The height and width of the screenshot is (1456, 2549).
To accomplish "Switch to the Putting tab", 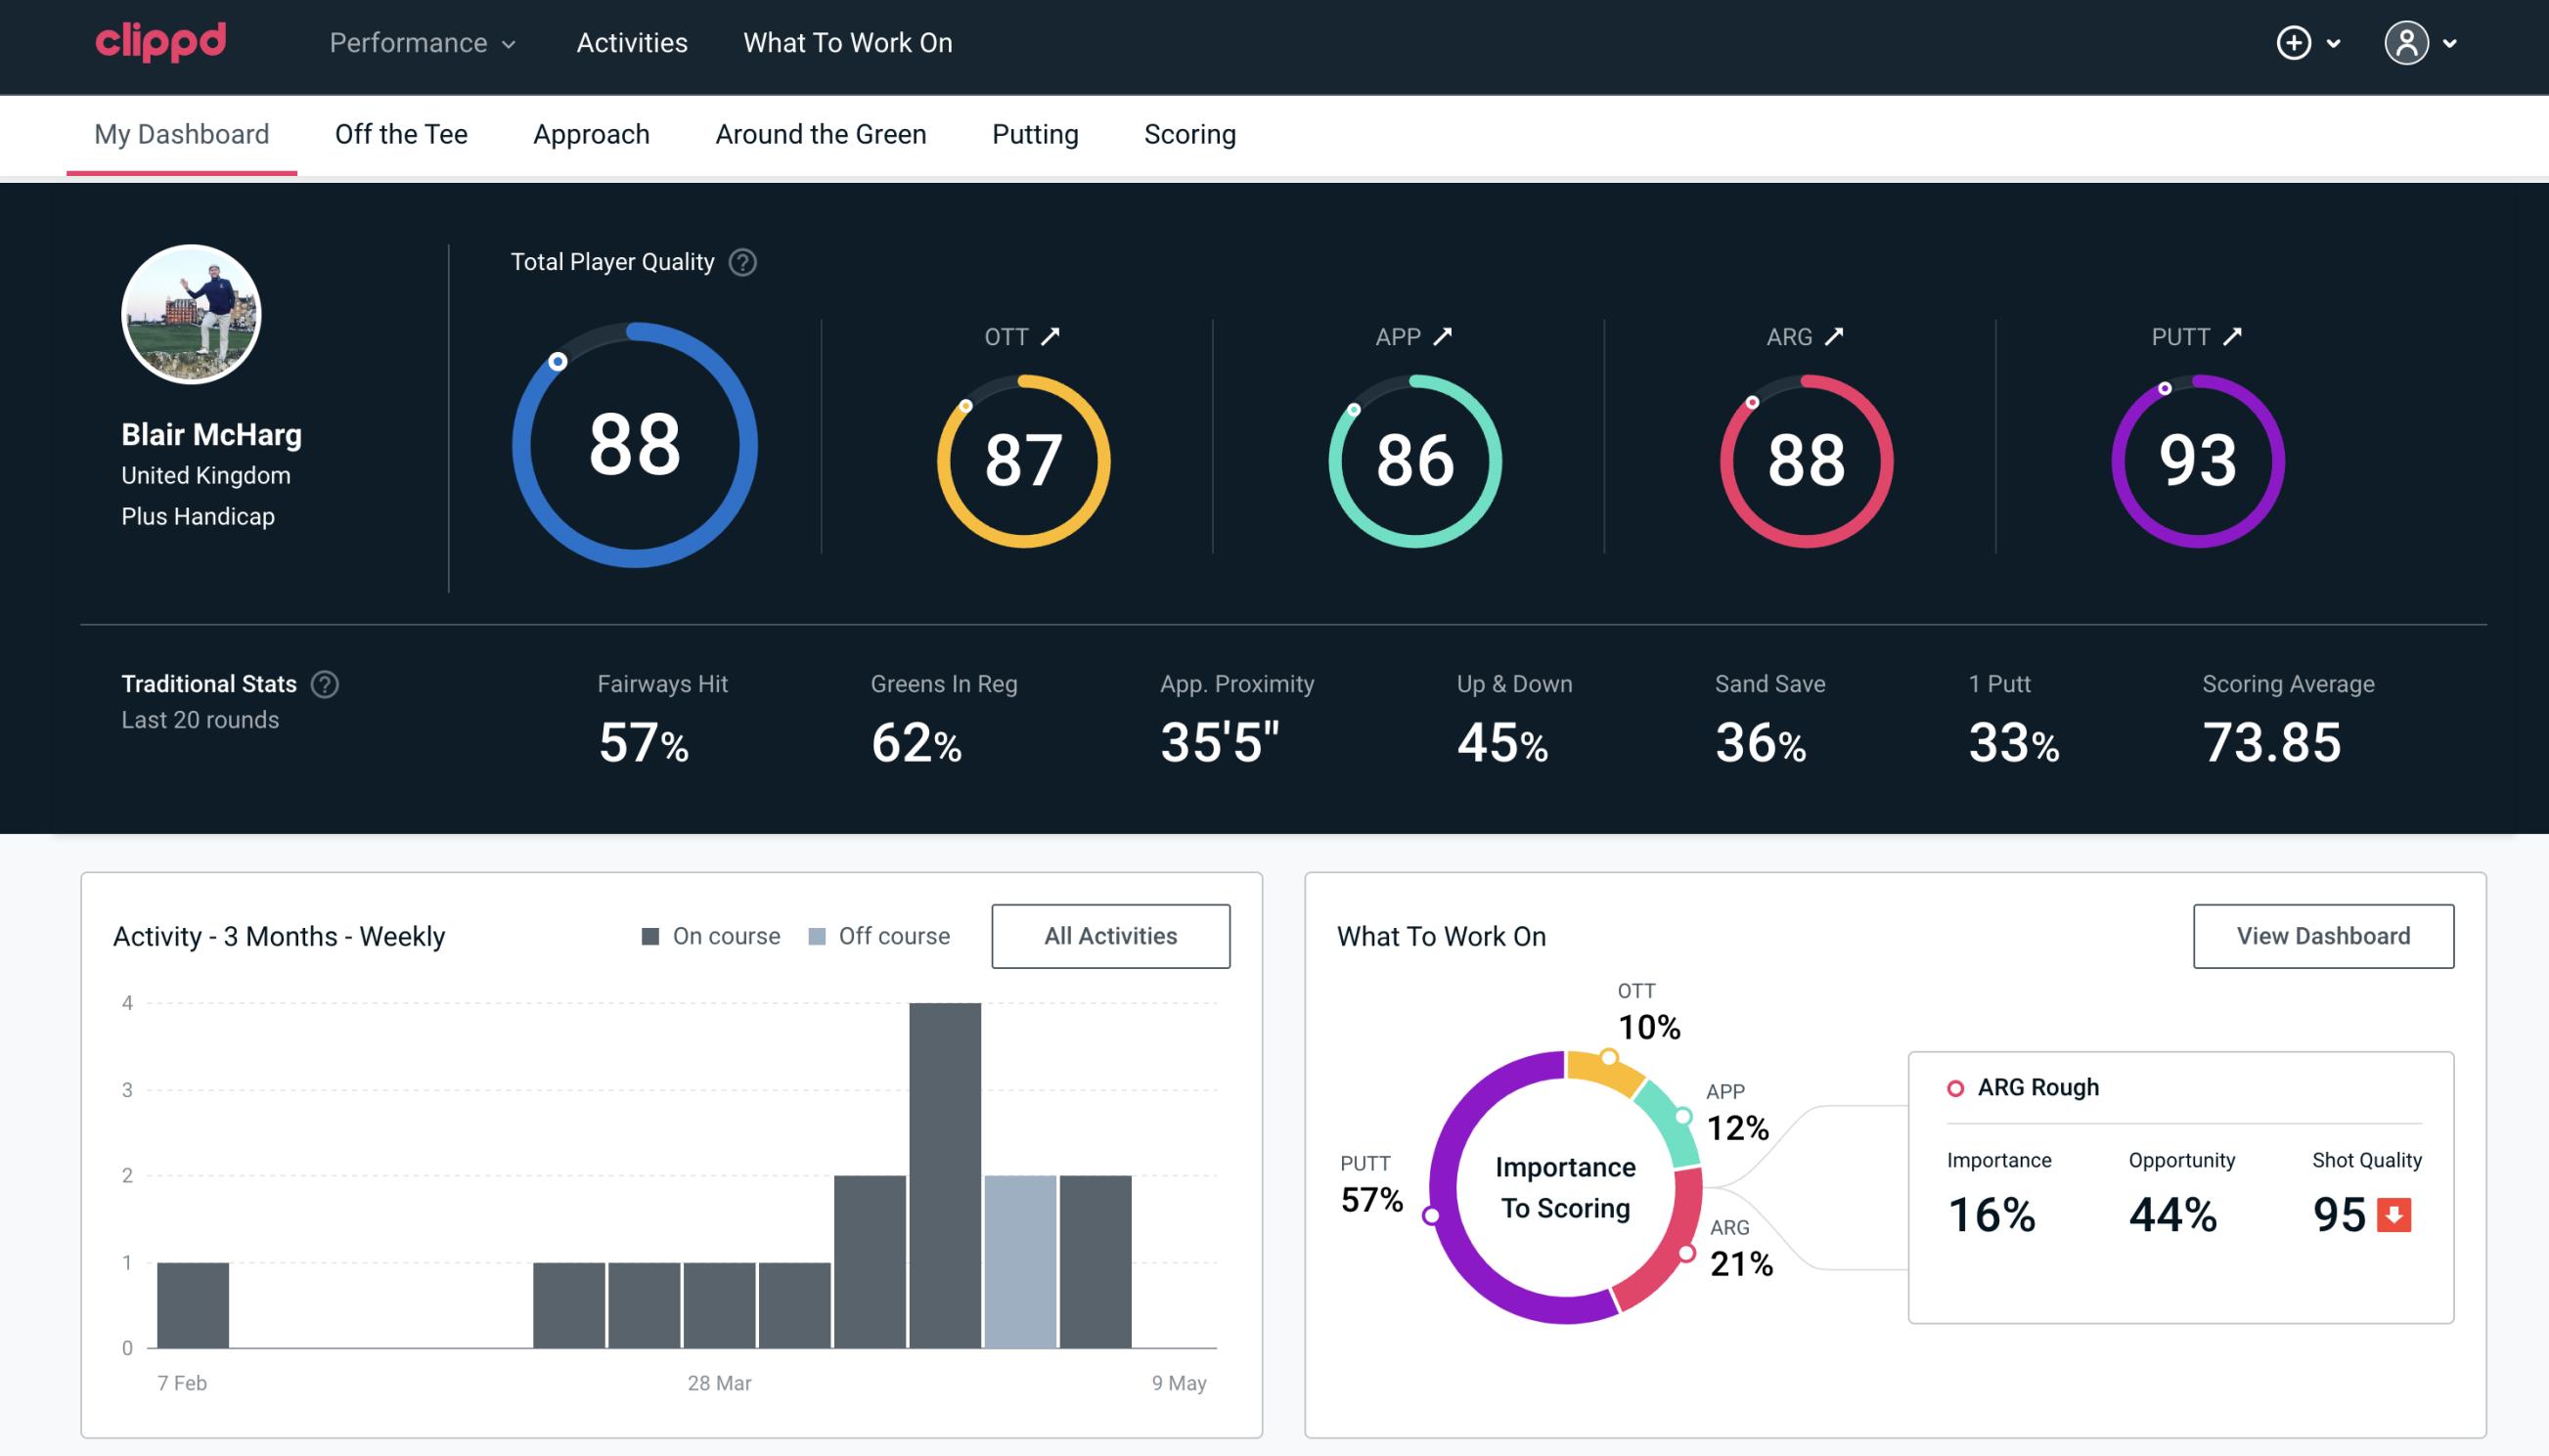I will tap(1035, 133).
